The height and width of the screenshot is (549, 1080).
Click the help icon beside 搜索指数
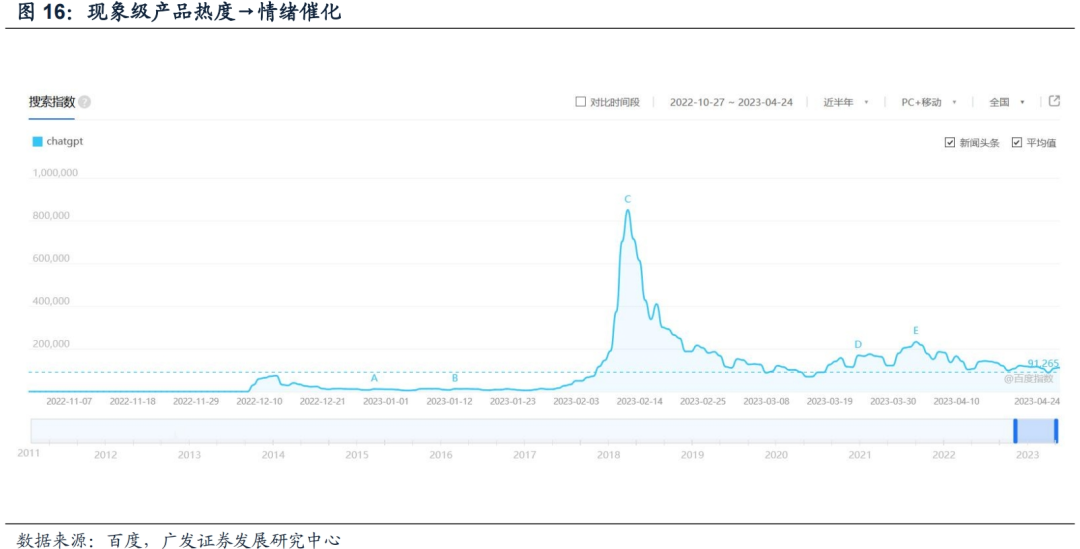(x=85, y=102)
